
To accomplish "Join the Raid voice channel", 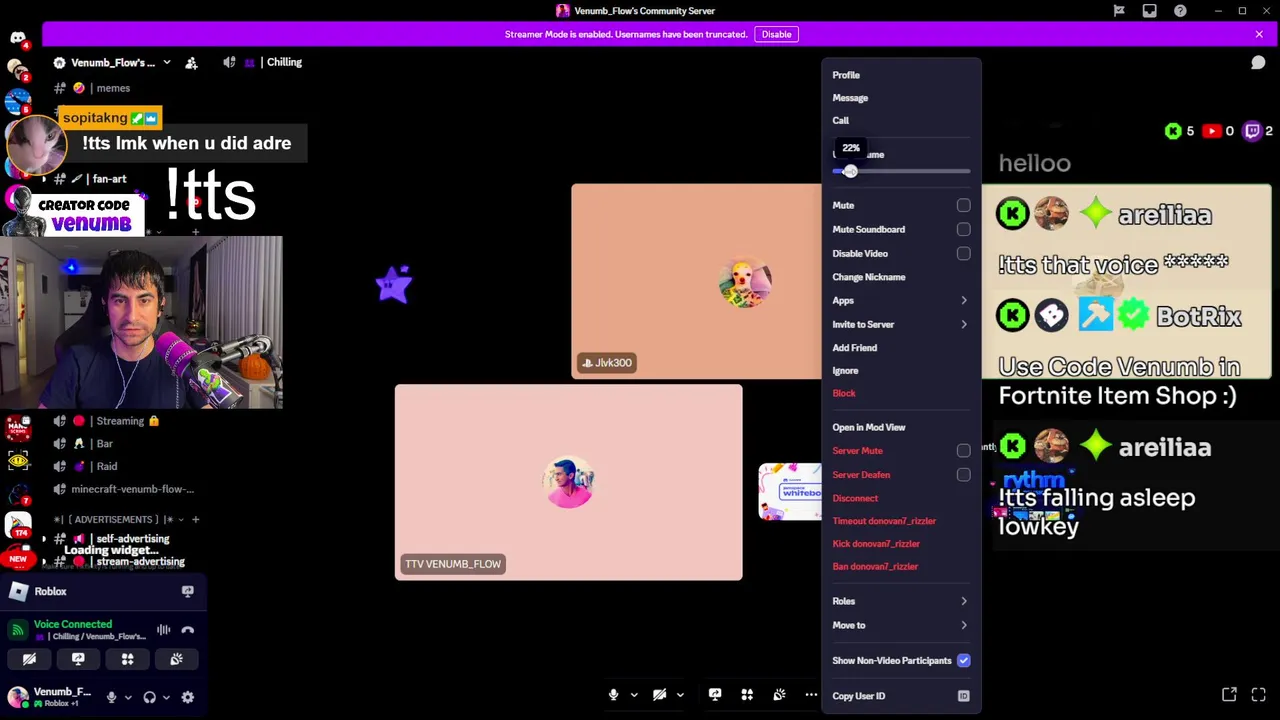I will pos(107,466).
